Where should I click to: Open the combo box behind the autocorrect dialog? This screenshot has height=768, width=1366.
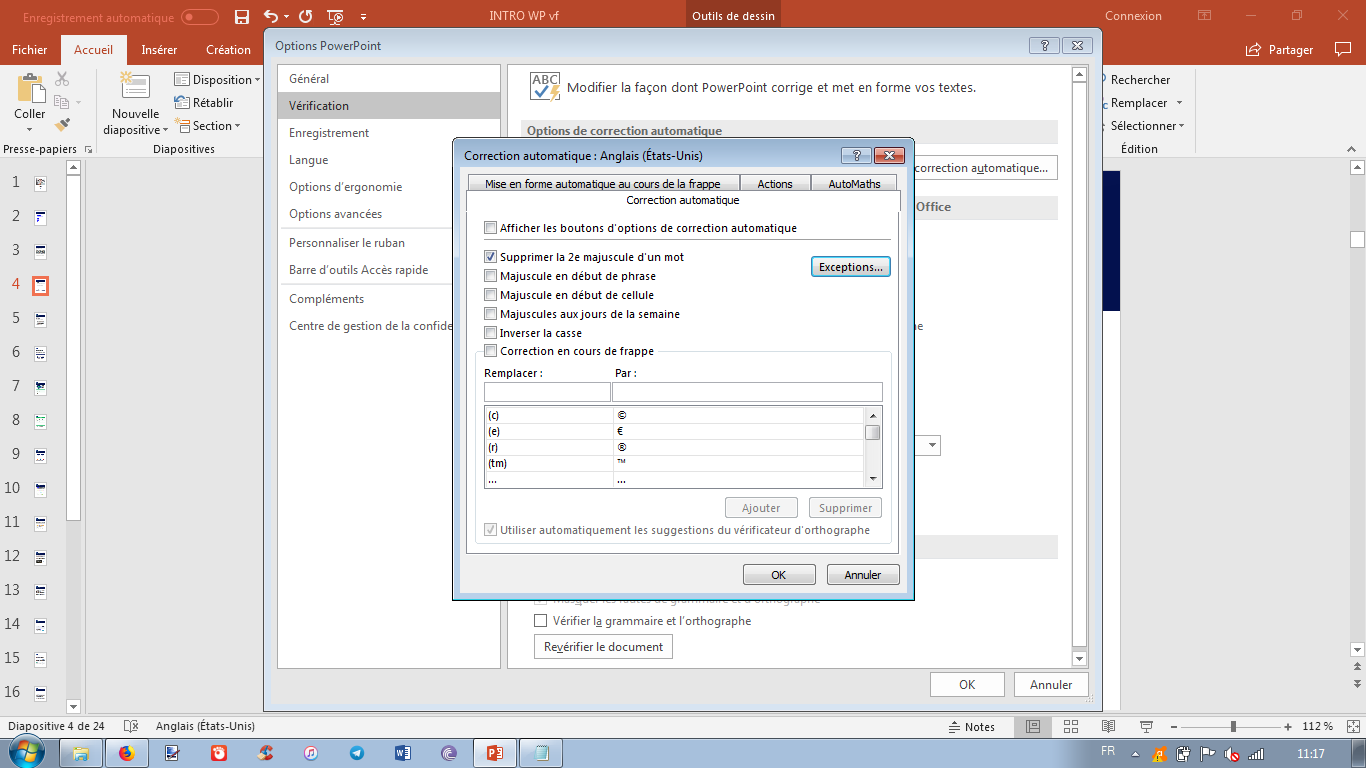pyautogui.click(x=932, y=446)
